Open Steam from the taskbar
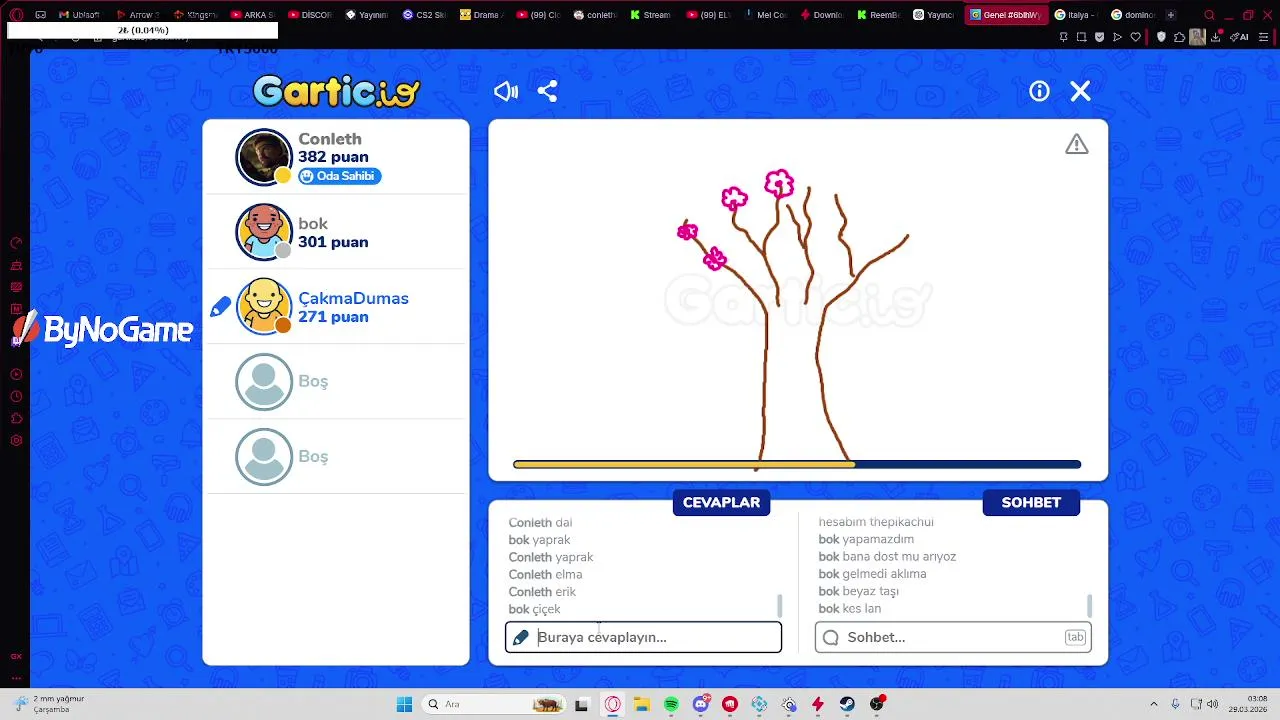 tap(847, 704)
